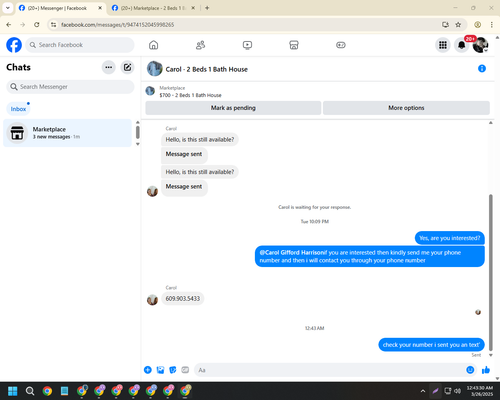Open Chrome three-dot menu
This screenshot has height=400, width=500.
pyautogui.click(x=492, y=25)
